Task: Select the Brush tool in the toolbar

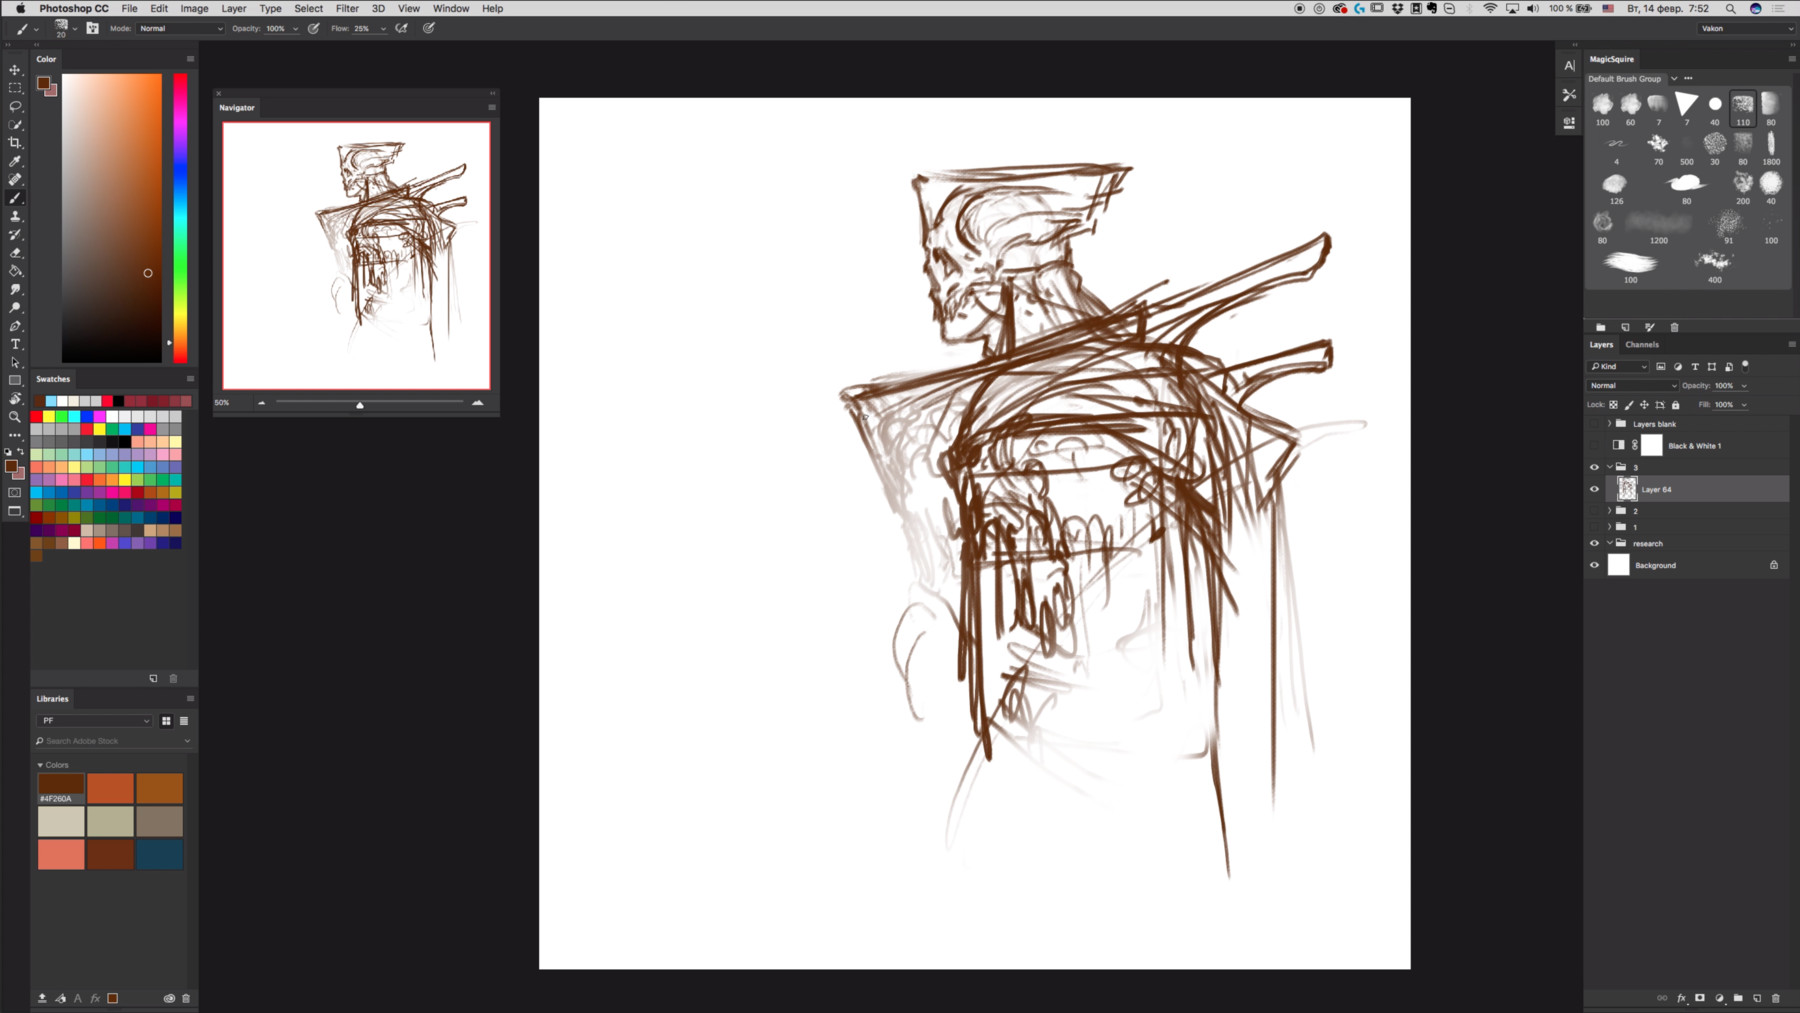Action: (x=15, y=198)
